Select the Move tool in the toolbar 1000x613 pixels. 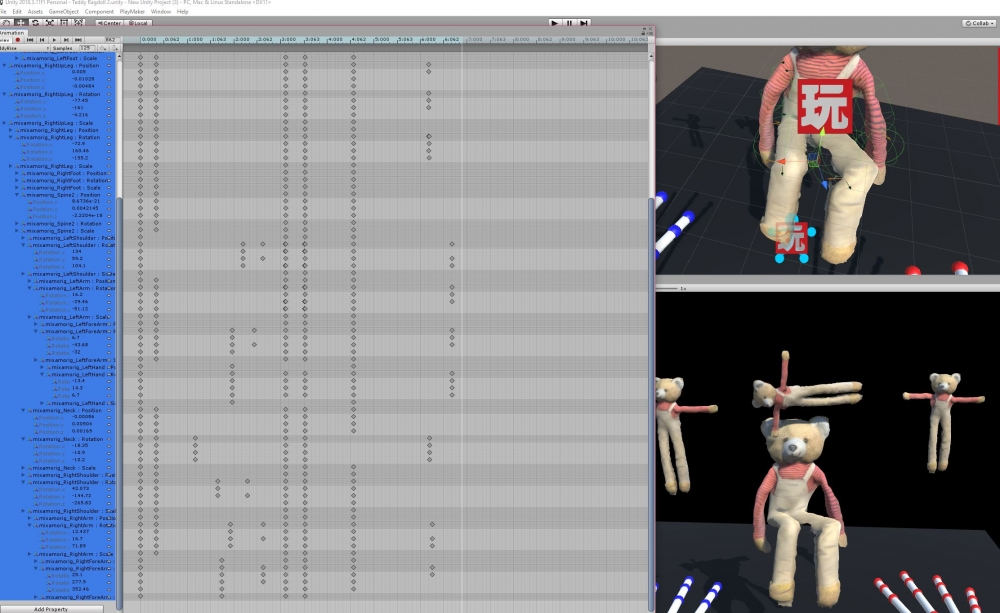(20, 22)
